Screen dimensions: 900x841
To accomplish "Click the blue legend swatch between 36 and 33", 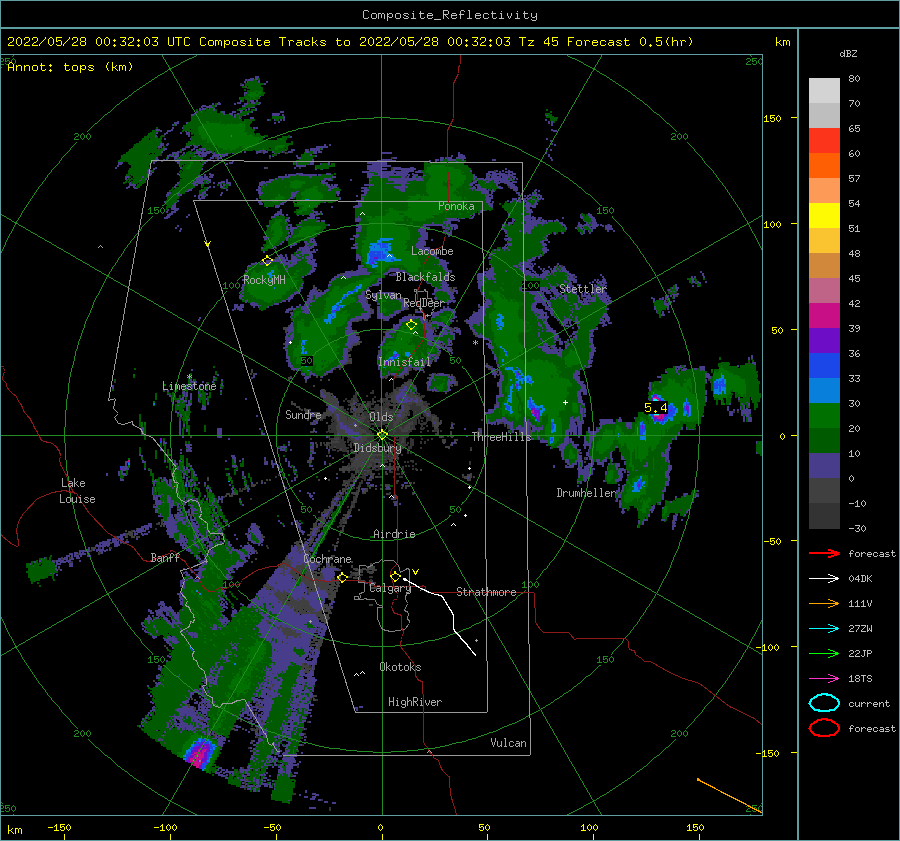I will [x=824, y=366].
